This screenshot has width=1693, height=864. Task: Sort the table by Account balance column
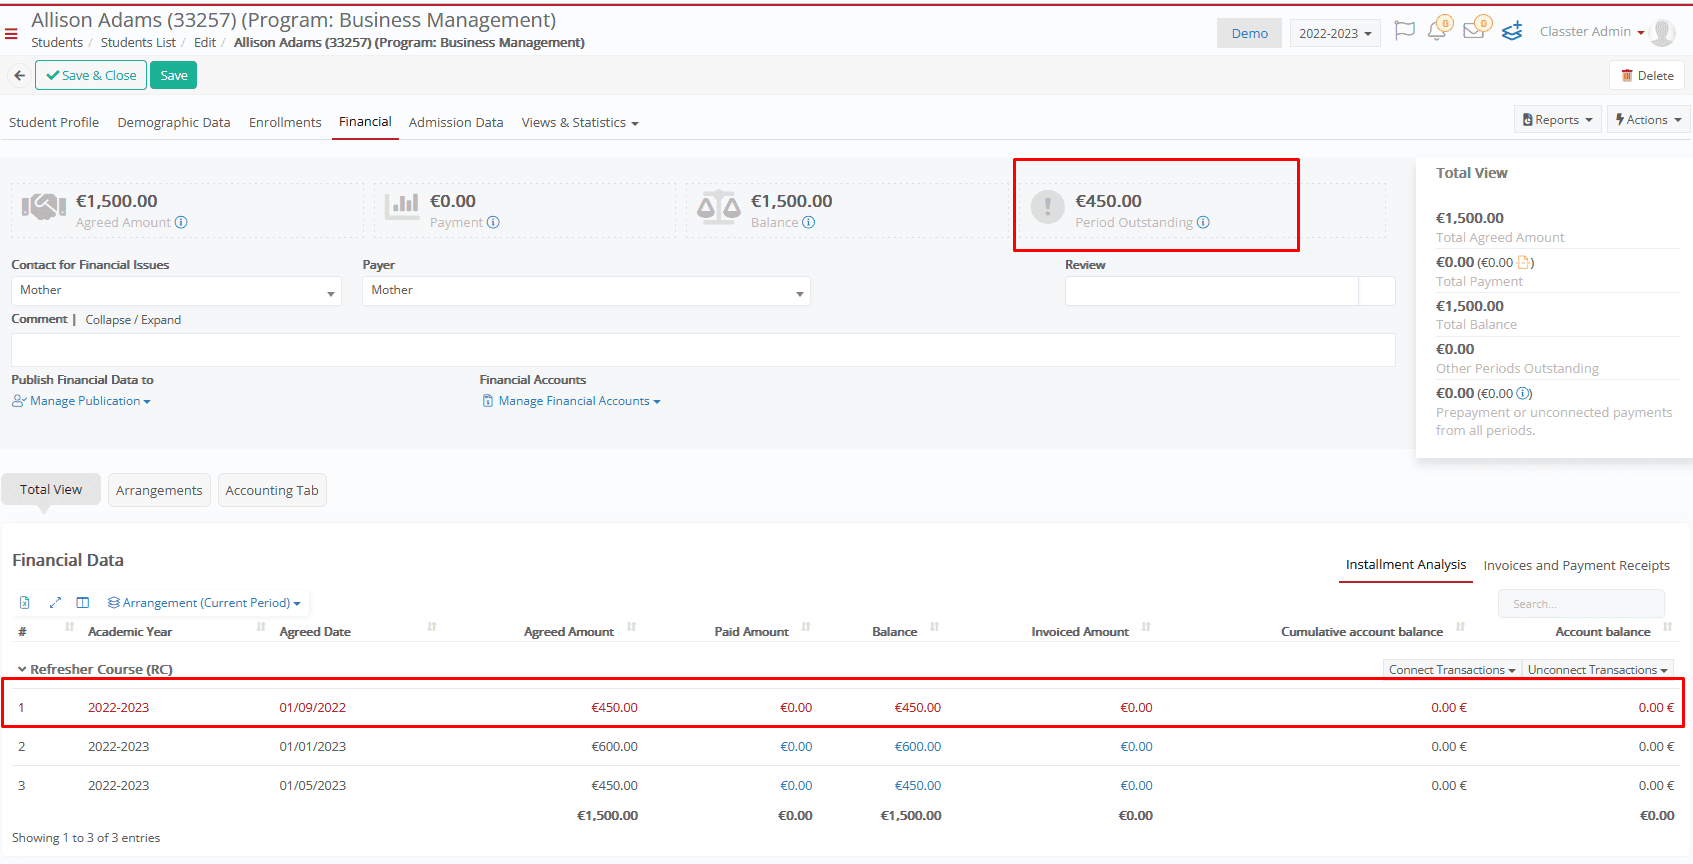coord(1603,631)
